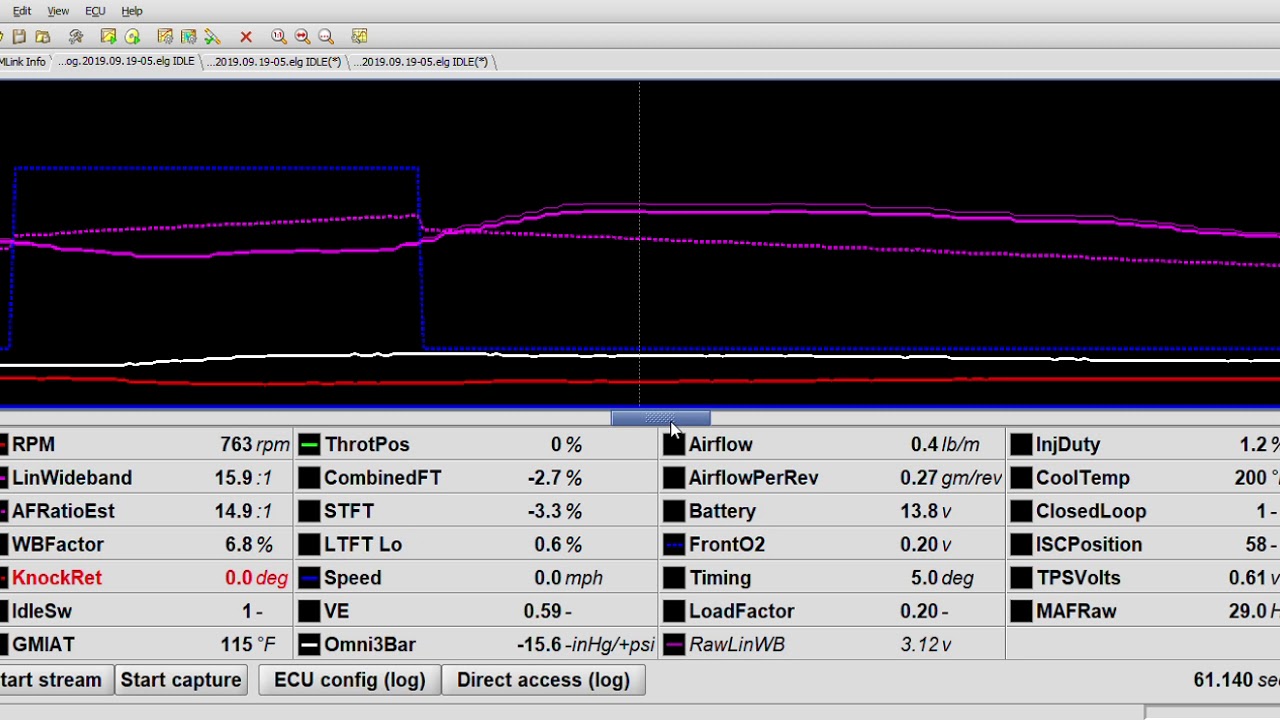
Task: Click the InjDuty color swatch
Action: pos(1021,445)
